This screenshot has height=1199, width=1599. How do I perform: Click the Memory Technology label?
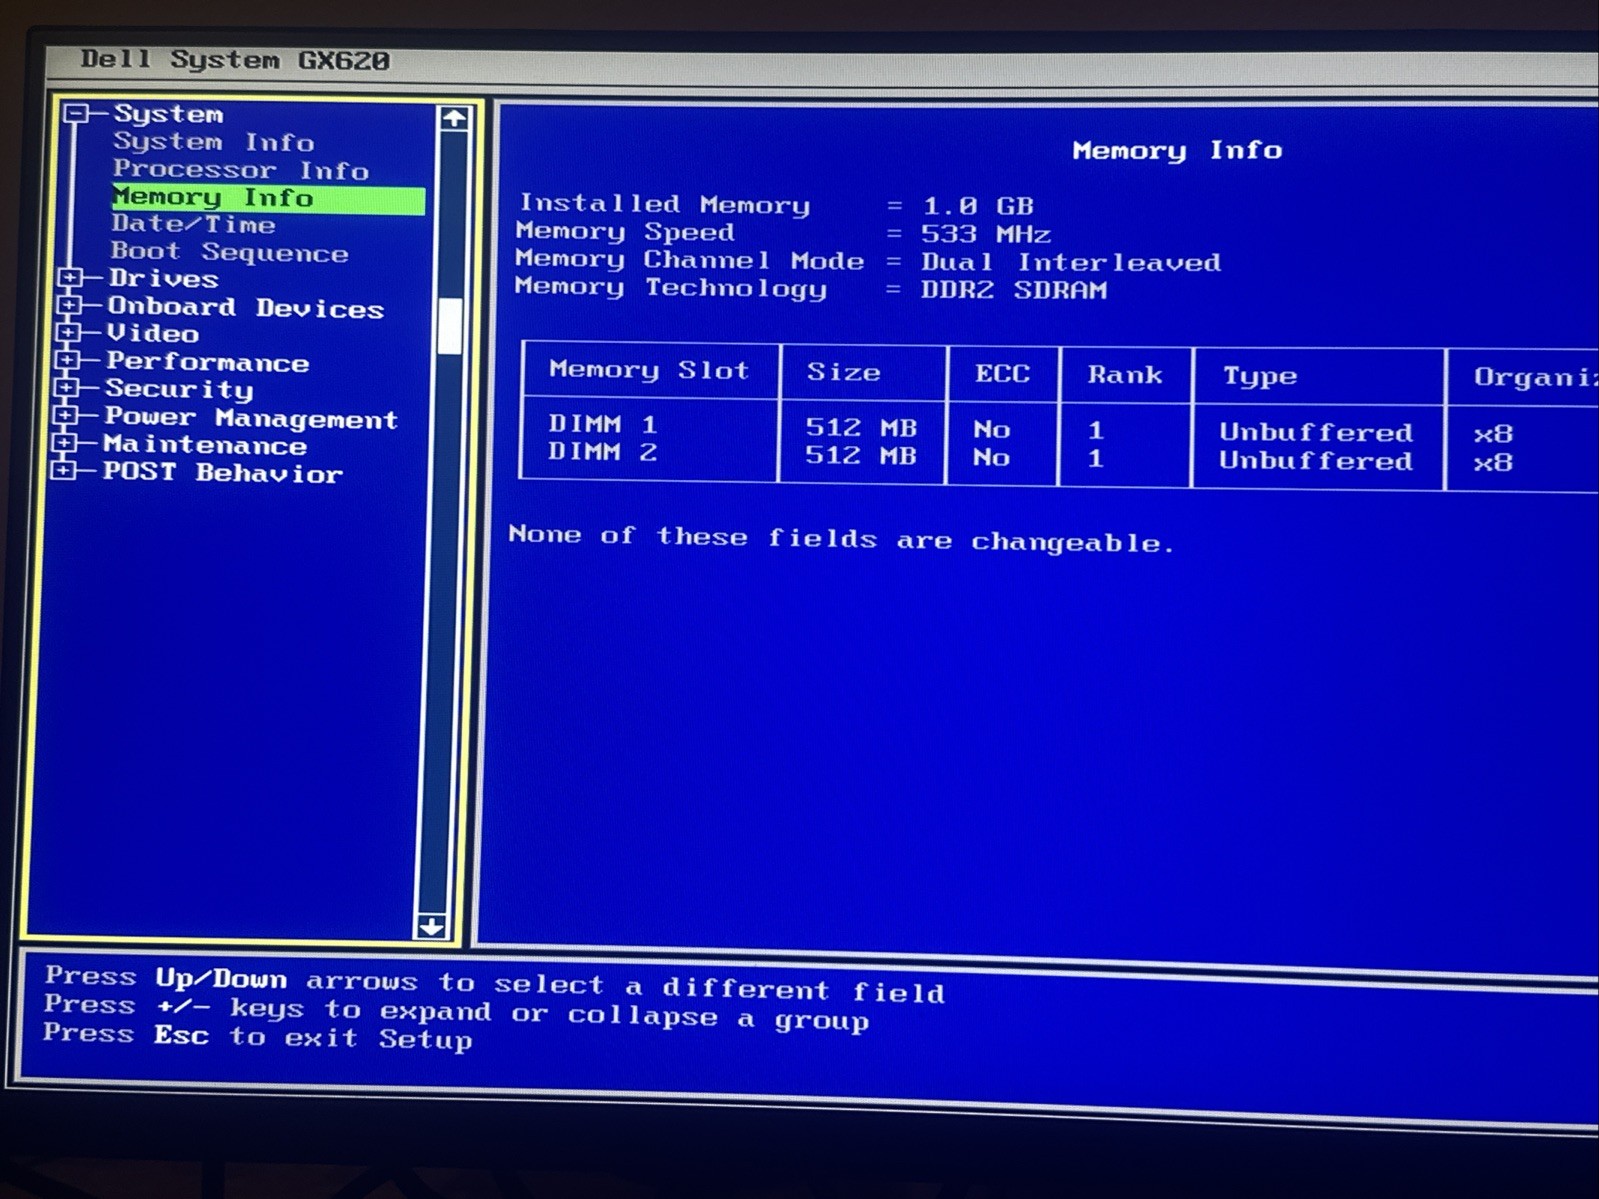pyautogui.click(x=671, y=288)
